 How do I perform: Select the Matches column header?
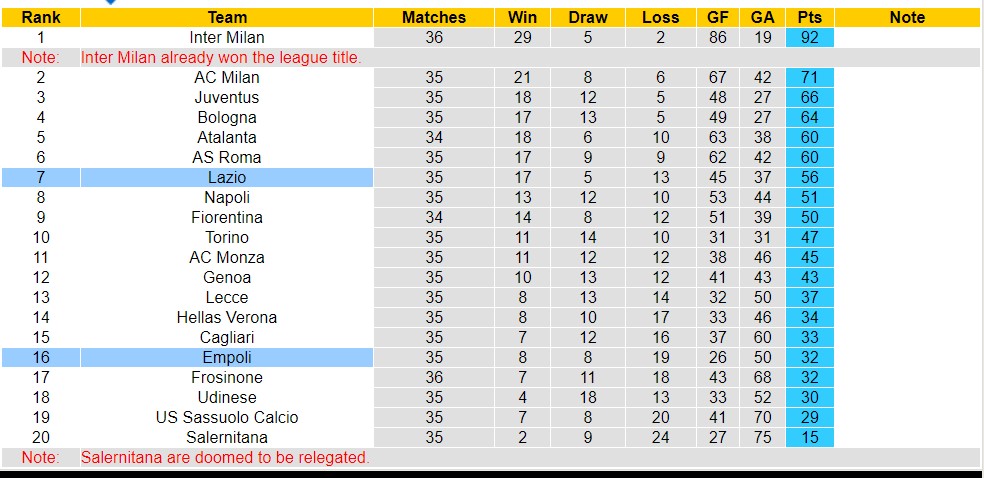click(433, 17)
